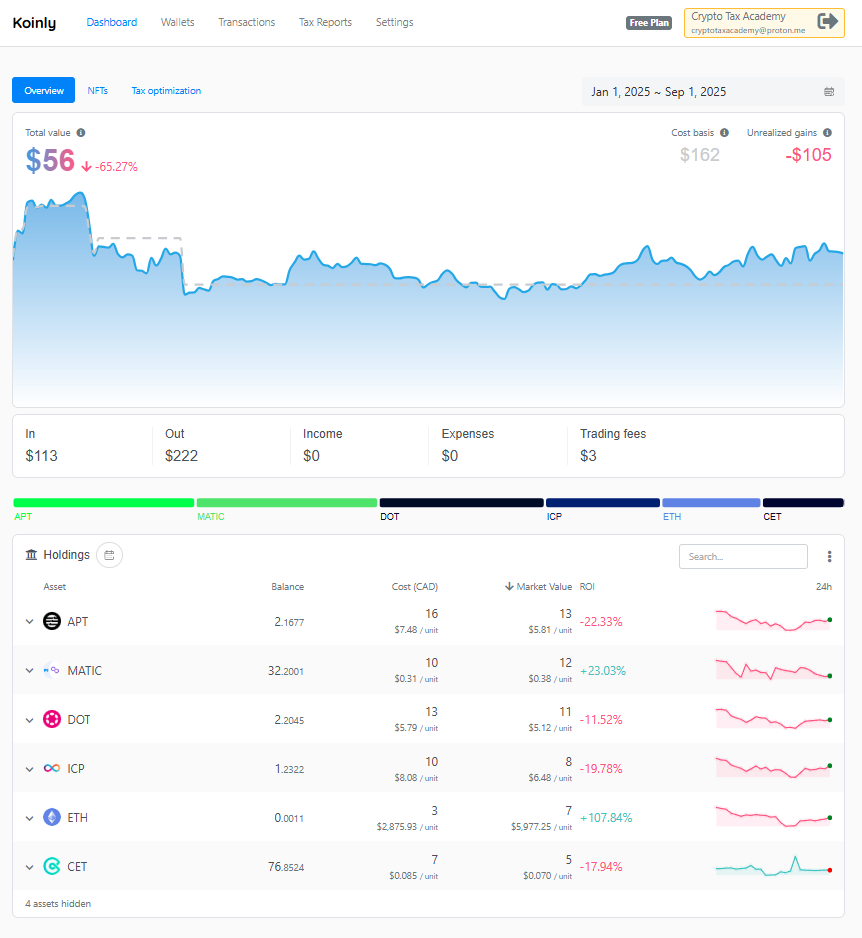Go to the Transactions page
The image size is (862, 938).
[246, 22]
